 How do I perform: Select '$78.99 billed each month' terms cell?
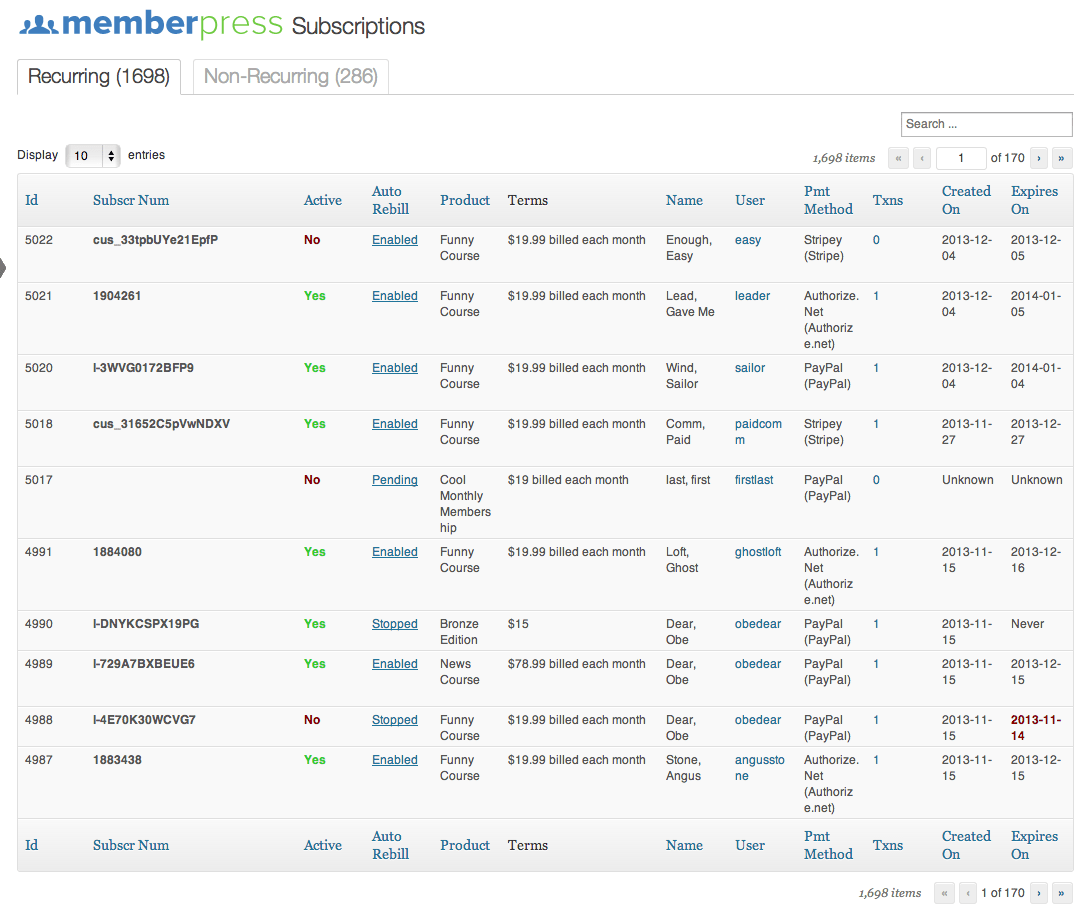[577, 664]
